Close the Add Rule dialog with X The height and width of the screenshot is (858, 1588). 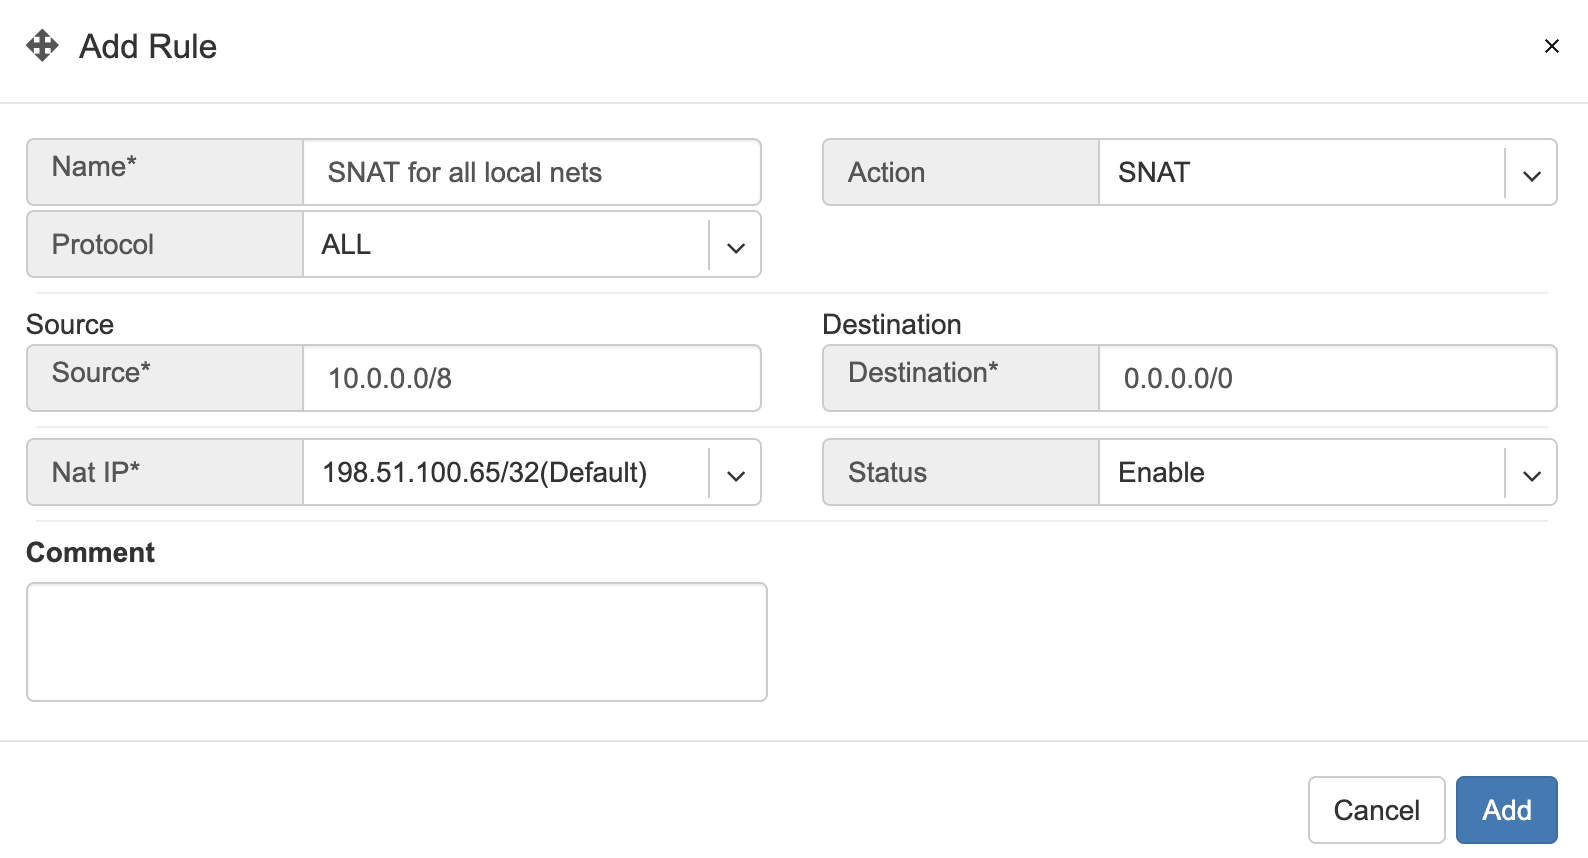click(x=1551, y=46)
